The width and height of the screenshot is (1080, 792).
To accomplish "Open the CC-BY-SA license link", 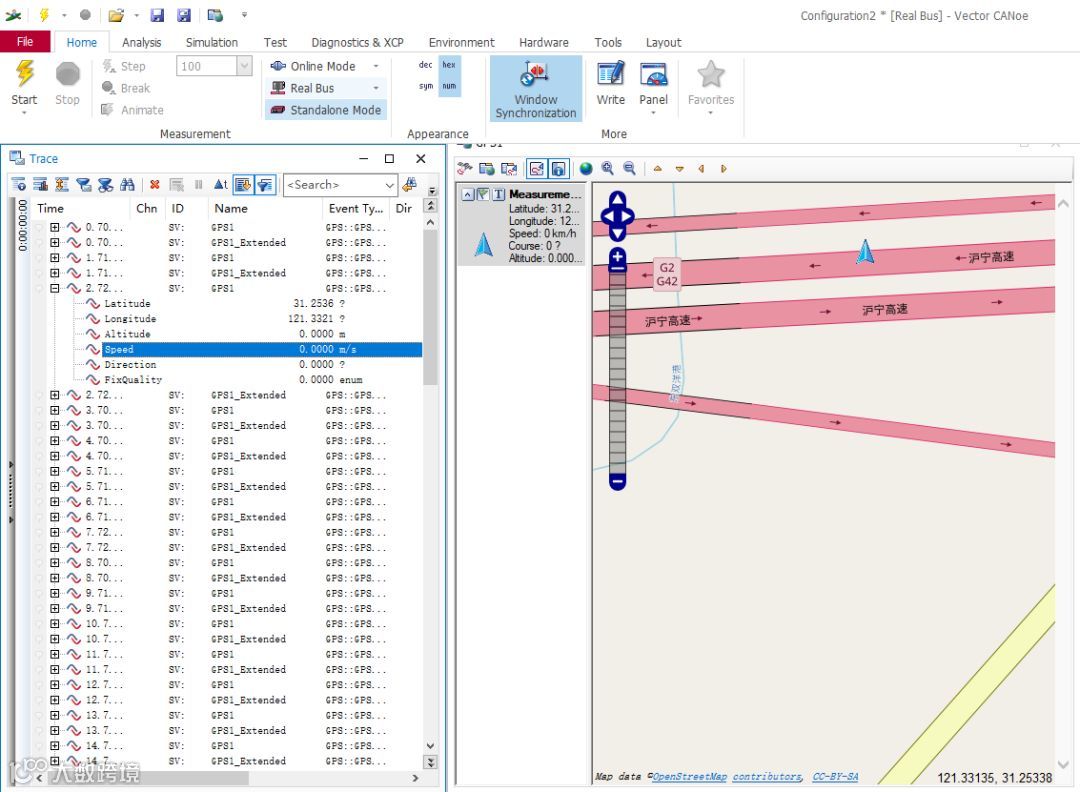I will pos(835,776).
